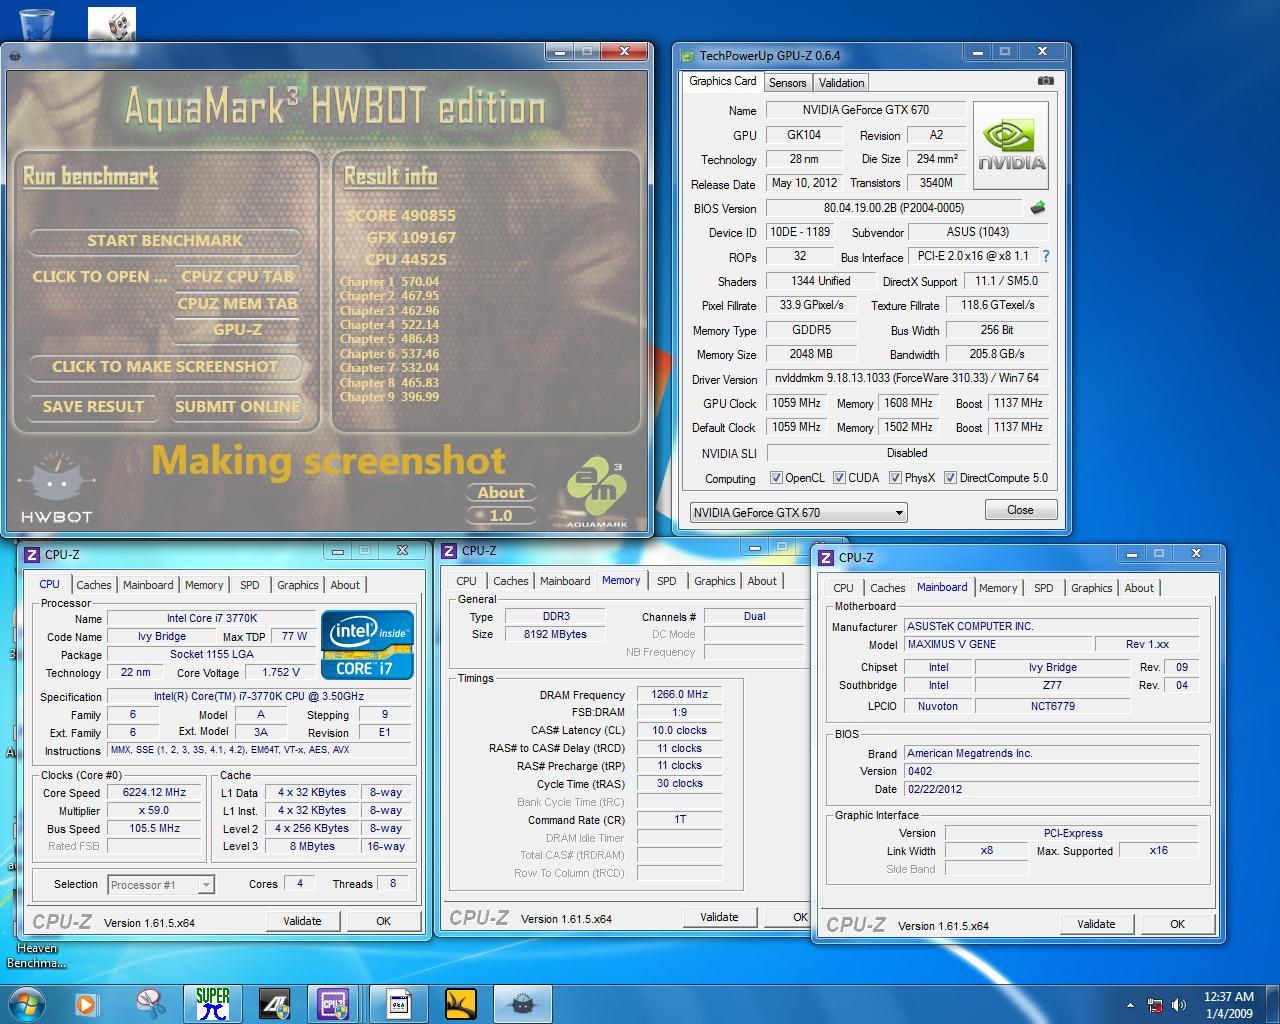Open the Mainboard tab in the CPU-Z Memory window
1280x1024 pixels.
click(x=565, y=581)
